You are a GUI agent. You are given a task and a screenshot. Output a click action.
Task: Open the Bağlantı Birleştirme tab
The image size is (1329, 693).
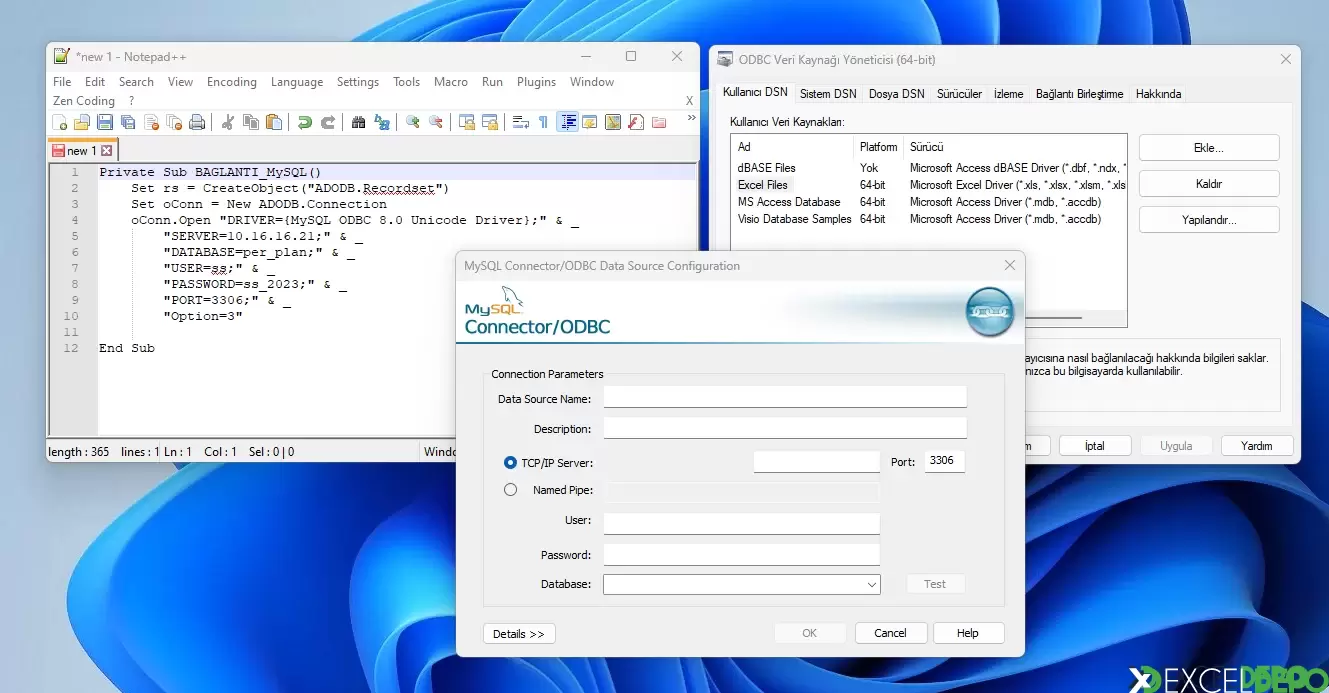[x=1080, y=94]
